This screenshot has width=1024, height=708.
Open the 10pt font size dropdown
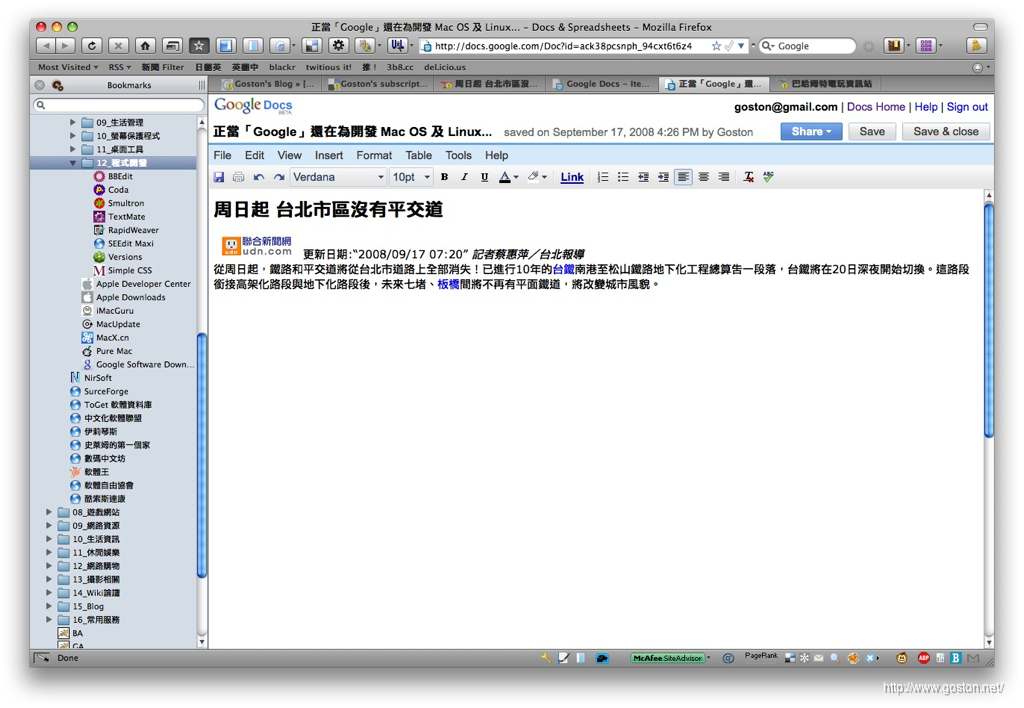click(x=411, y=177)
